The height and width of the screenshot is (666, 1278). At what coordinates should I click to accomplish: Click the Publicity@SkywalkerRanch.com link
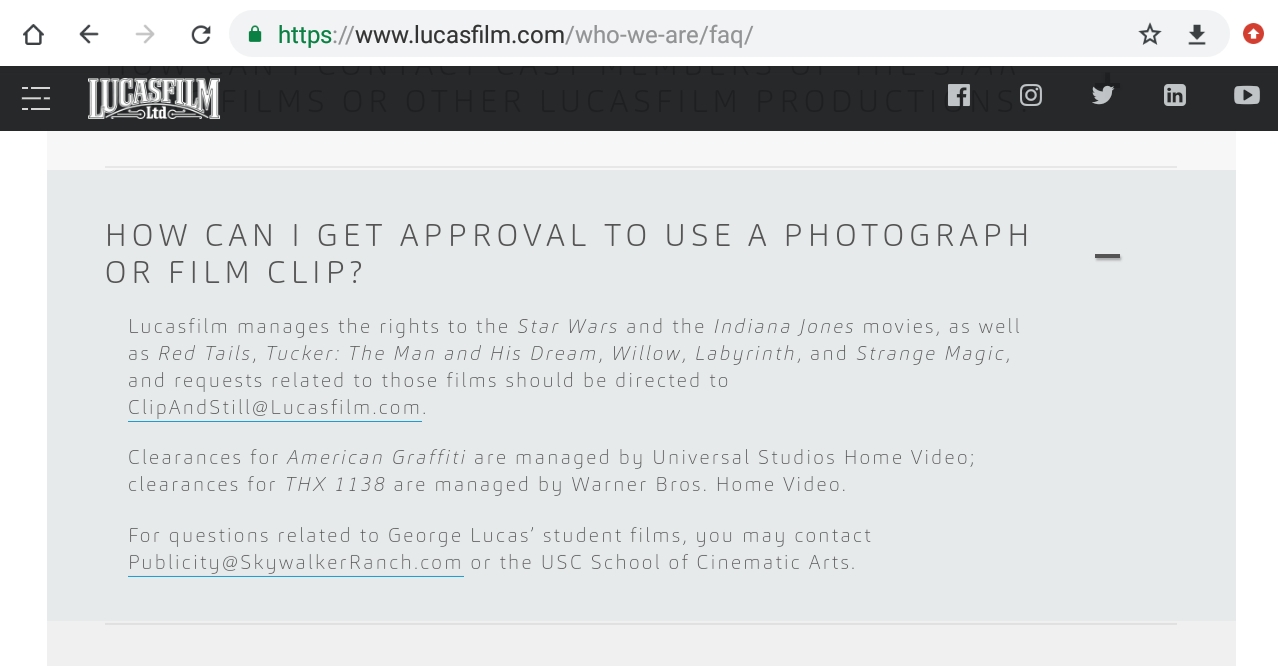[x=295, y=563]
